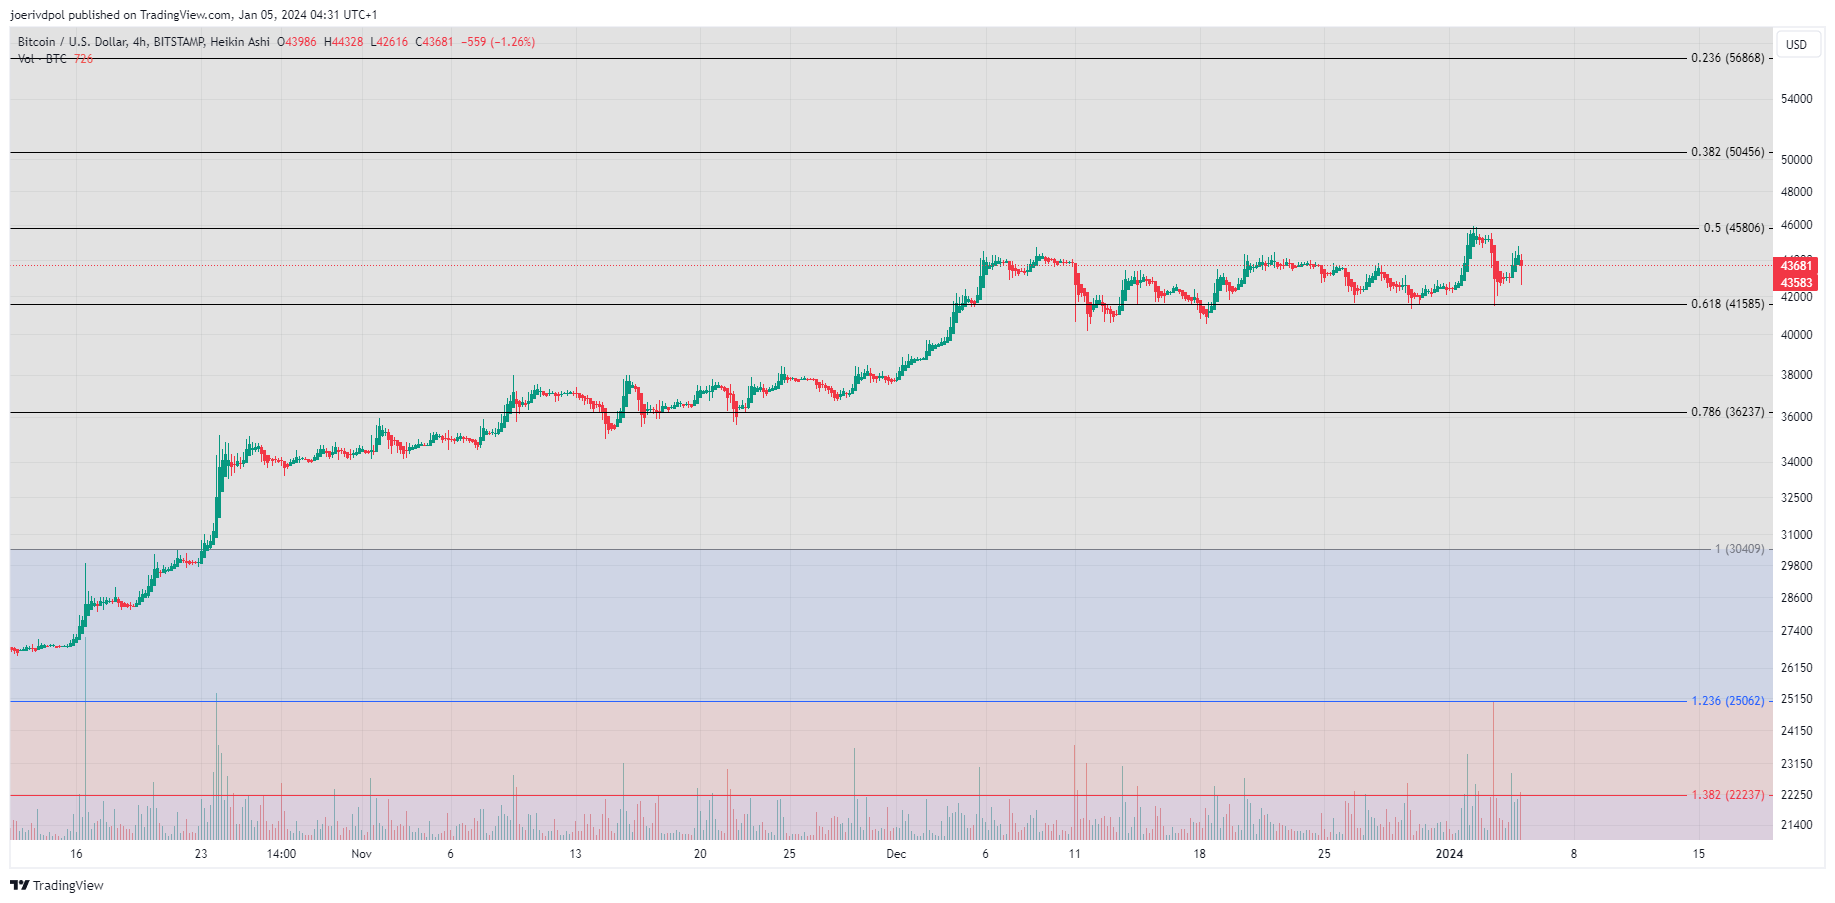Select the 0.786 (36237) Fibonacci label

point(1728,412)
